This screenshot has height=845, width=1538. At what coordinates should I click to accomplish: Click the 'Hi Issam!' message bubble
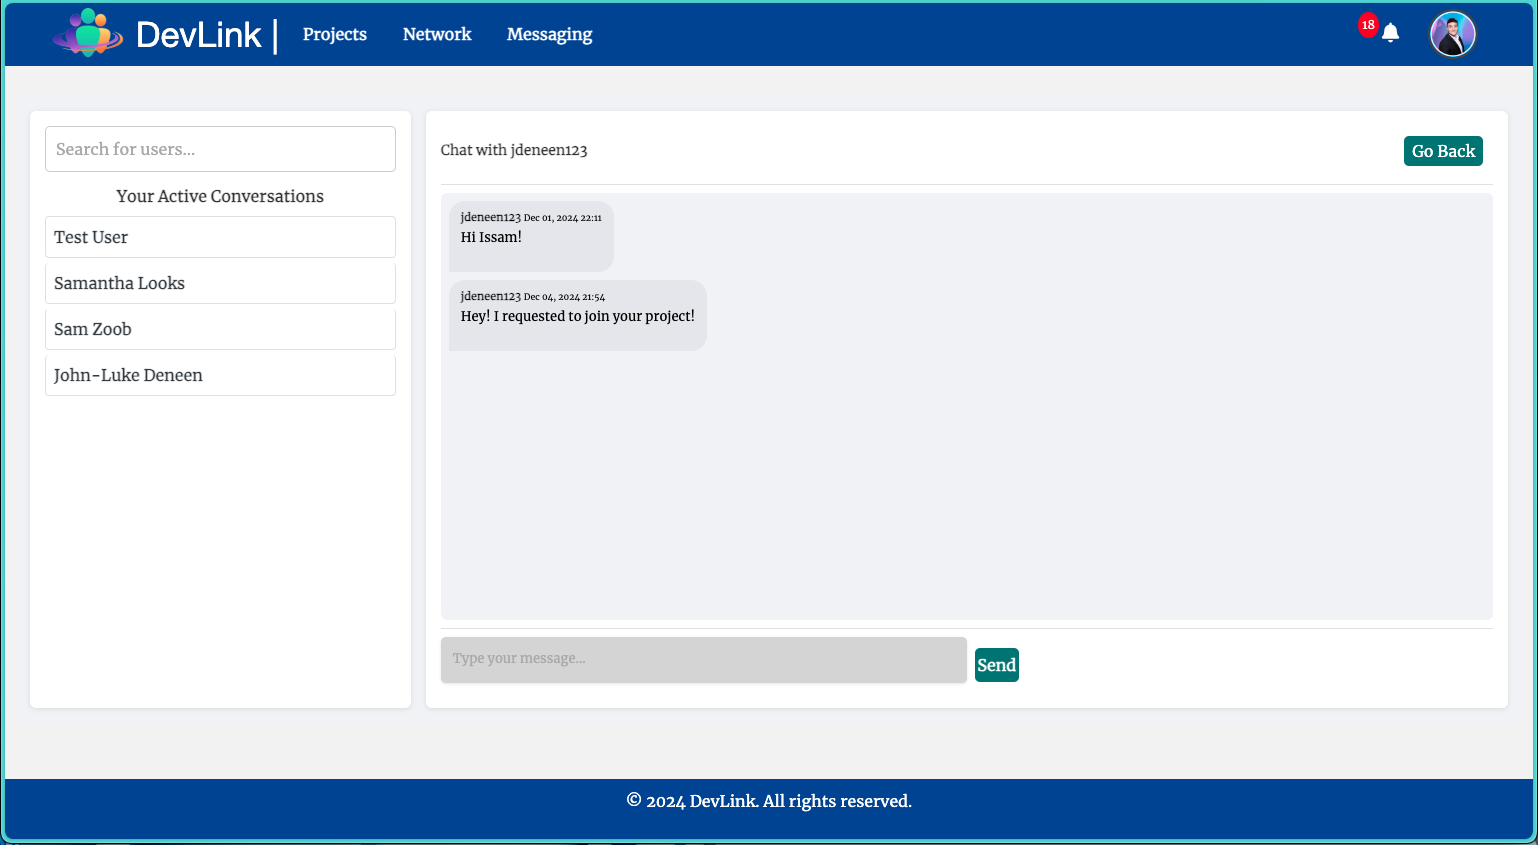[531, 236]
